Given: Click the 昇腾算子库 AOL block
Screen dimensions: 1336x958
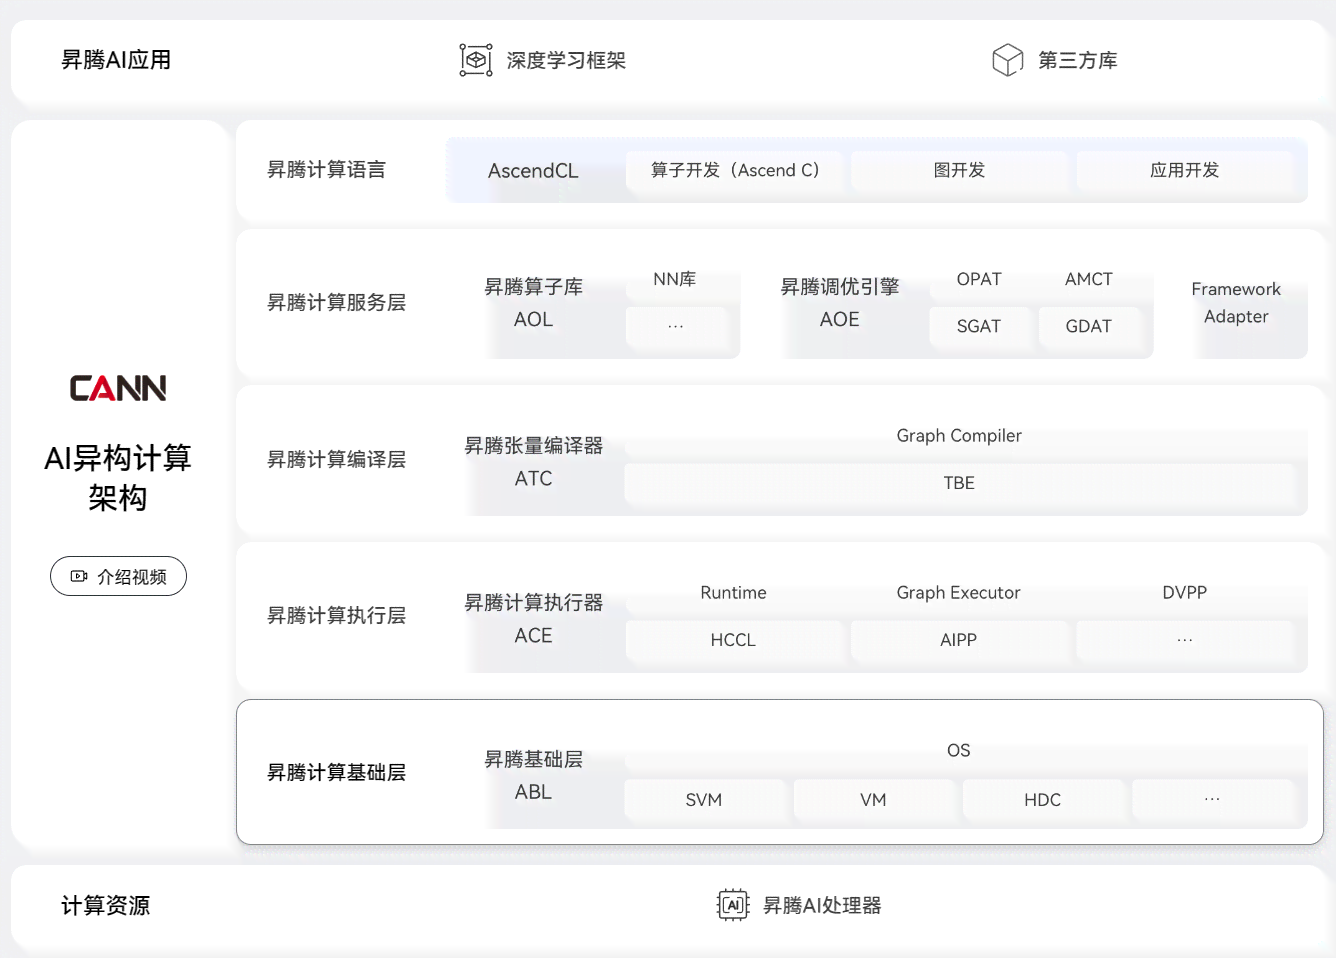Looking at the screenshot, I should click(x=533, y=303).
